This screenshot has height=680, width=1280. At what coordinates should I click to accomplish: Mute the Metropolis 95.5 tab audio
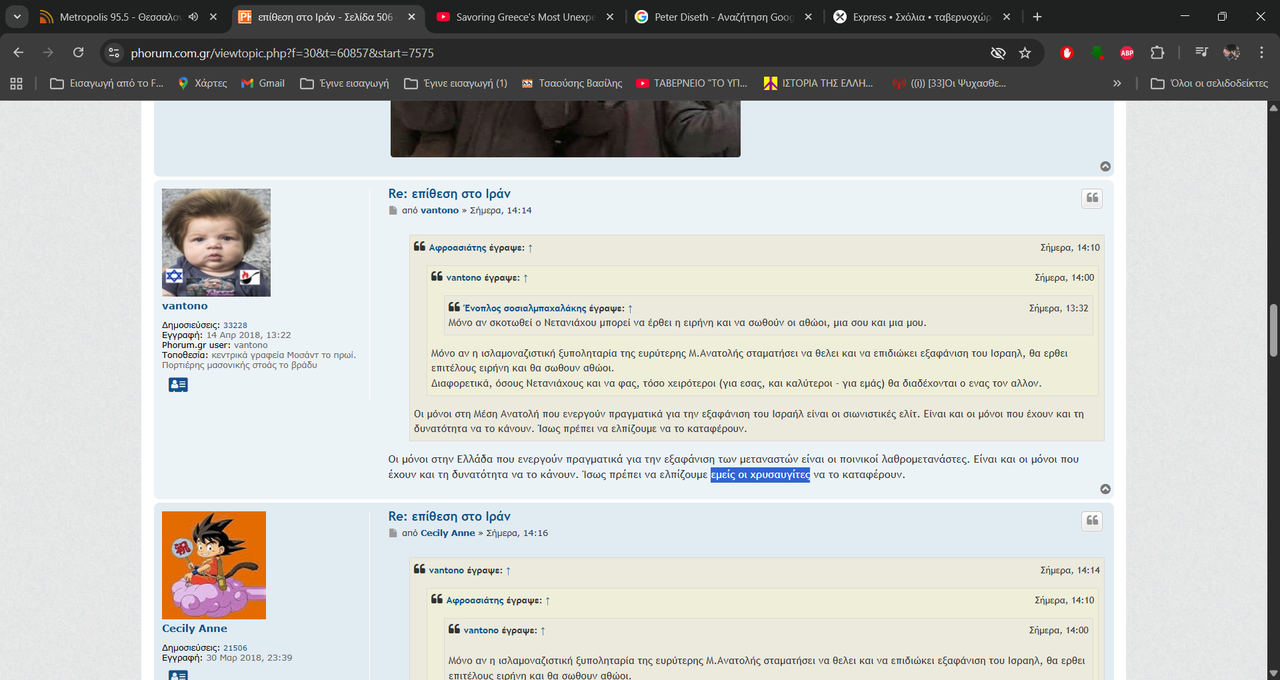193,17
